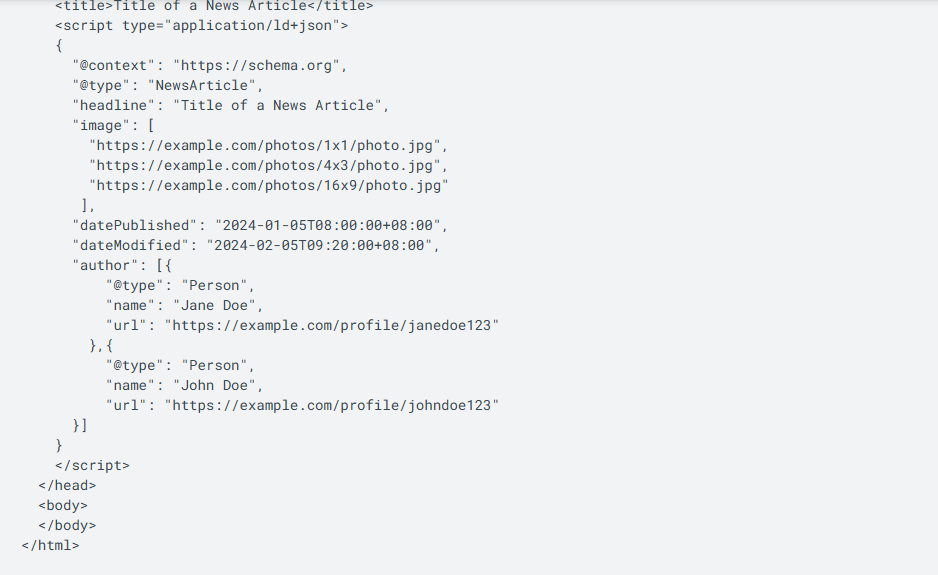
Task: Click the datePublished timestamp value
Action: click(331, 226)
